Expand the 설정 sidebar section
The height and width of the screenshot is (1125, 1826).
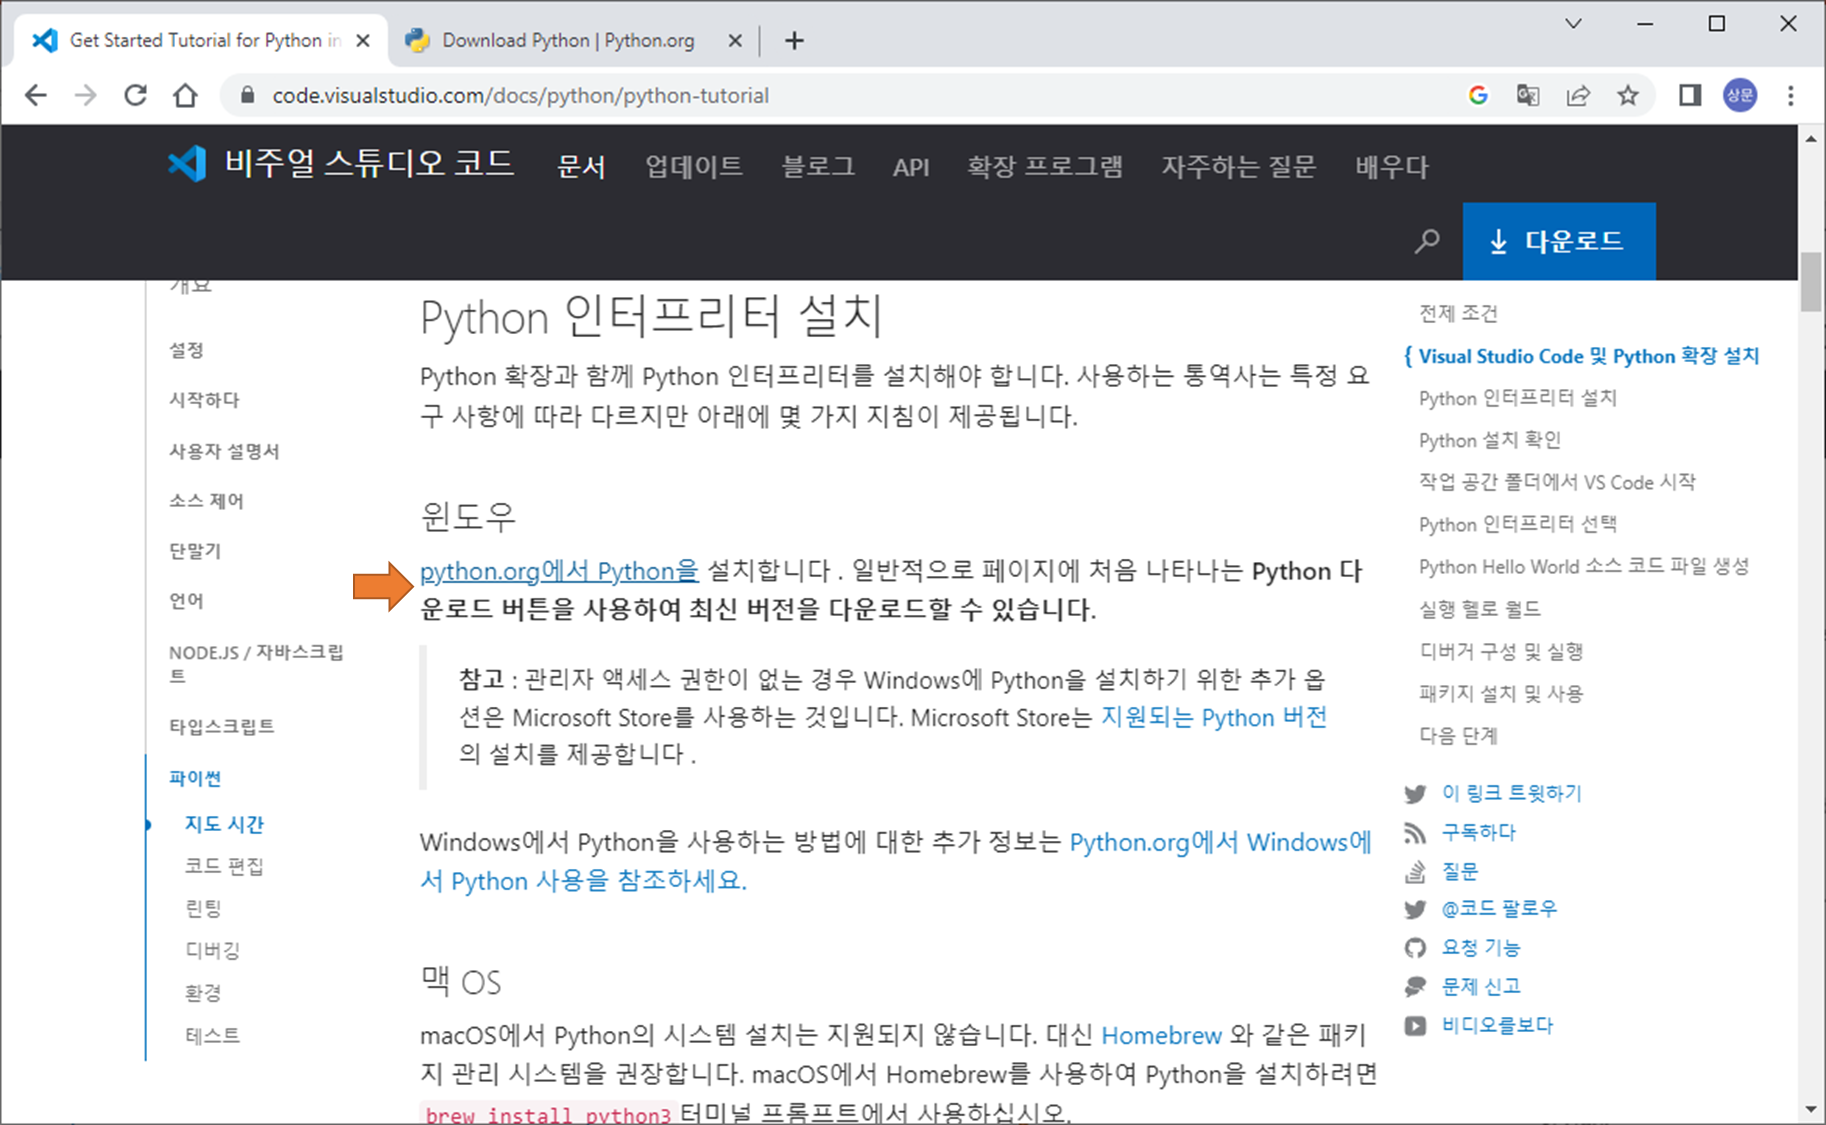(x=186, y=350)
